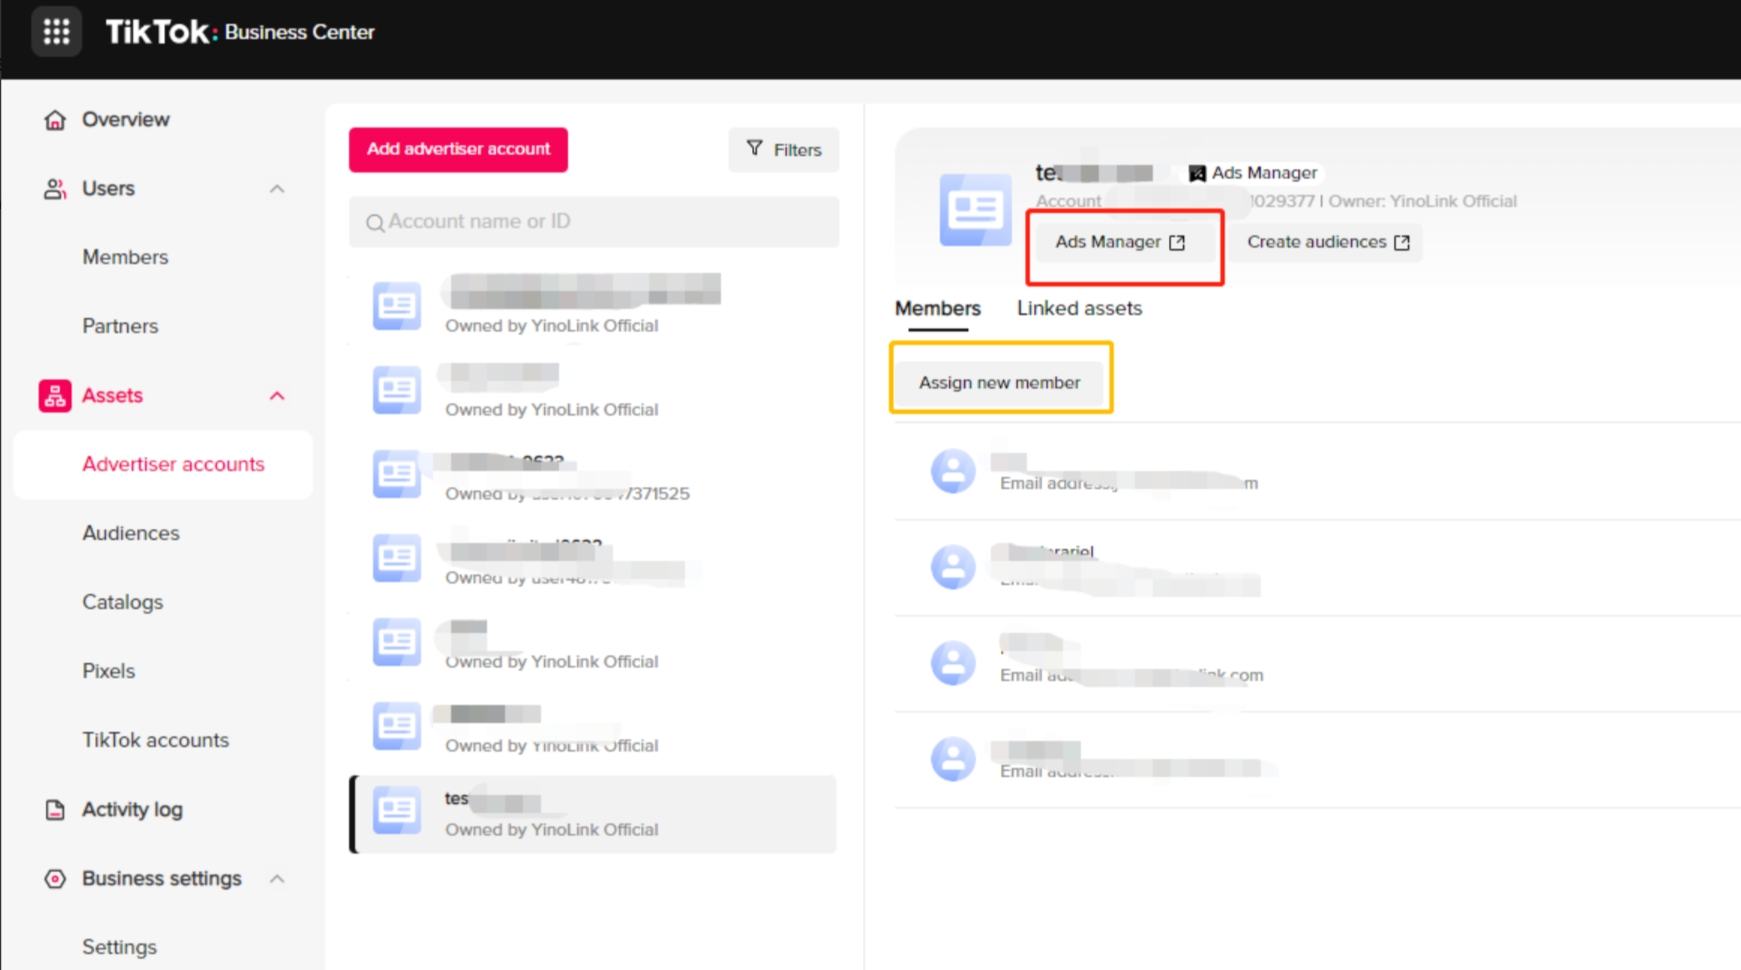Select the 'tes' account owned by YinoLink Official
This screenshot has height=970, width=1741.
tap(594, 814)
